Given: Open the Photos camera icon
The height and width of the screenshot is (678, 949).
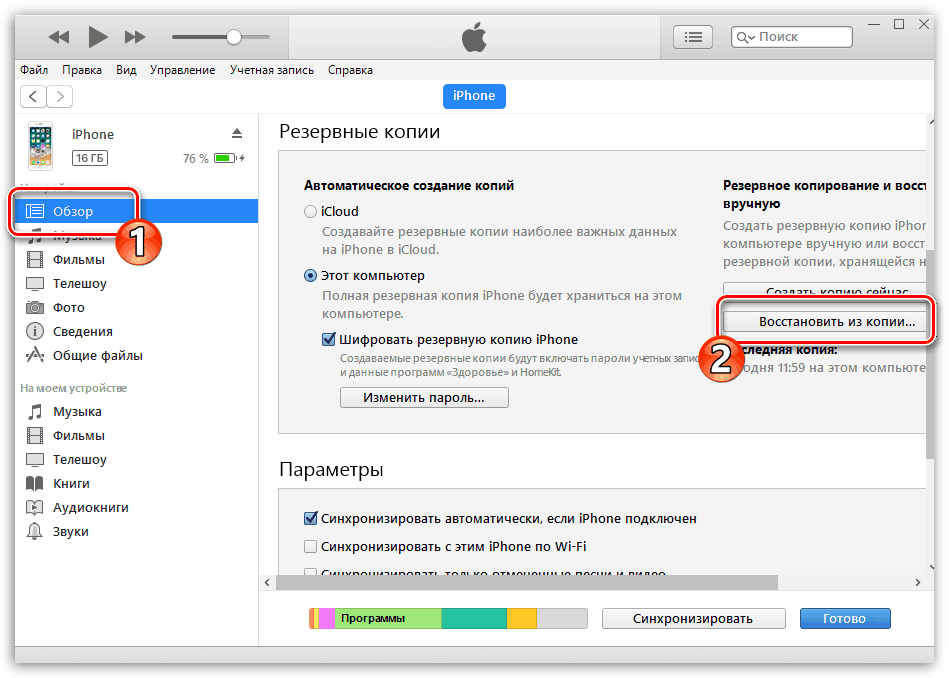Looking at the screenshot, I should click(x=36, y=308).
